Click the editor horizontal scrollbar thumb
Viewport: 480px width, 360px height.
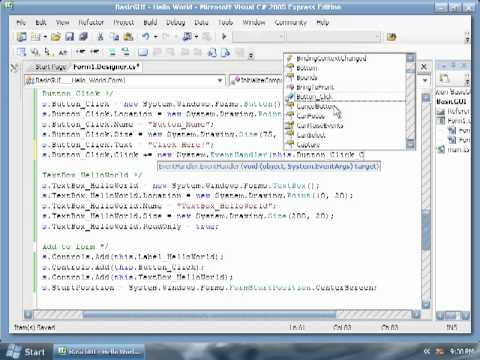[x=209, y=314]
